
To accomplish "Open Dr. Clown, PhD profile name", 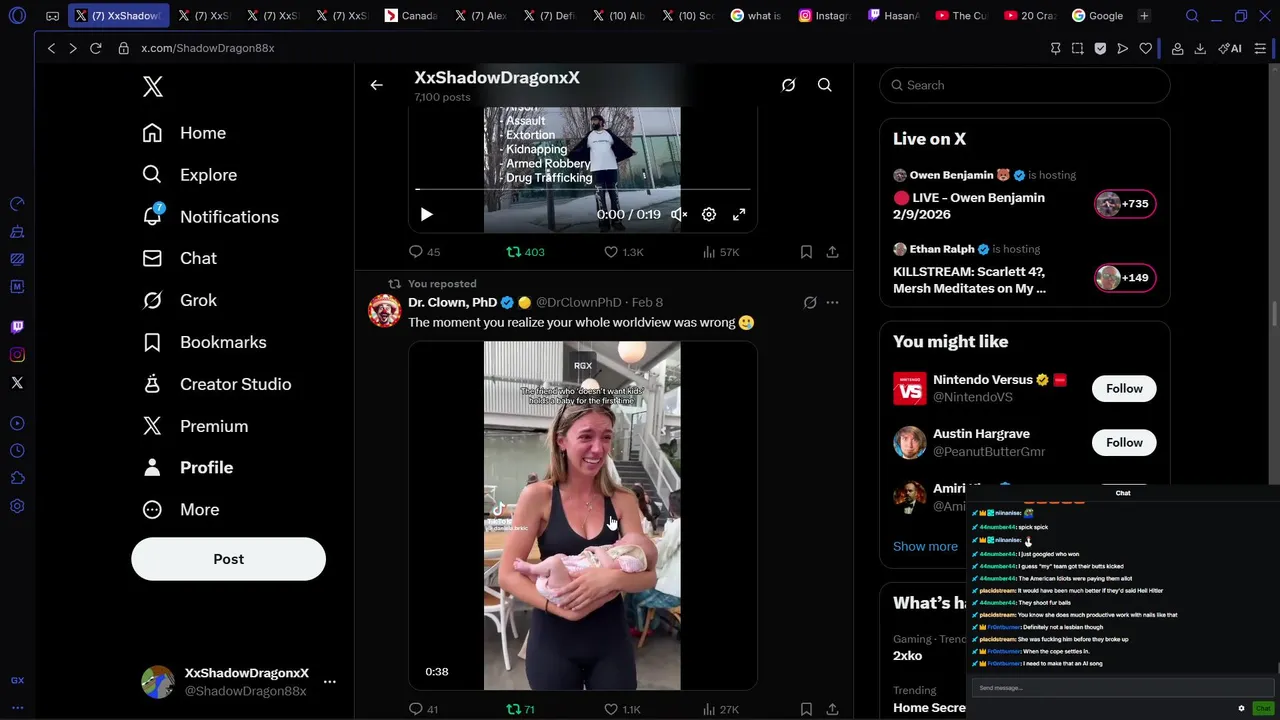I will coord(452,302).
